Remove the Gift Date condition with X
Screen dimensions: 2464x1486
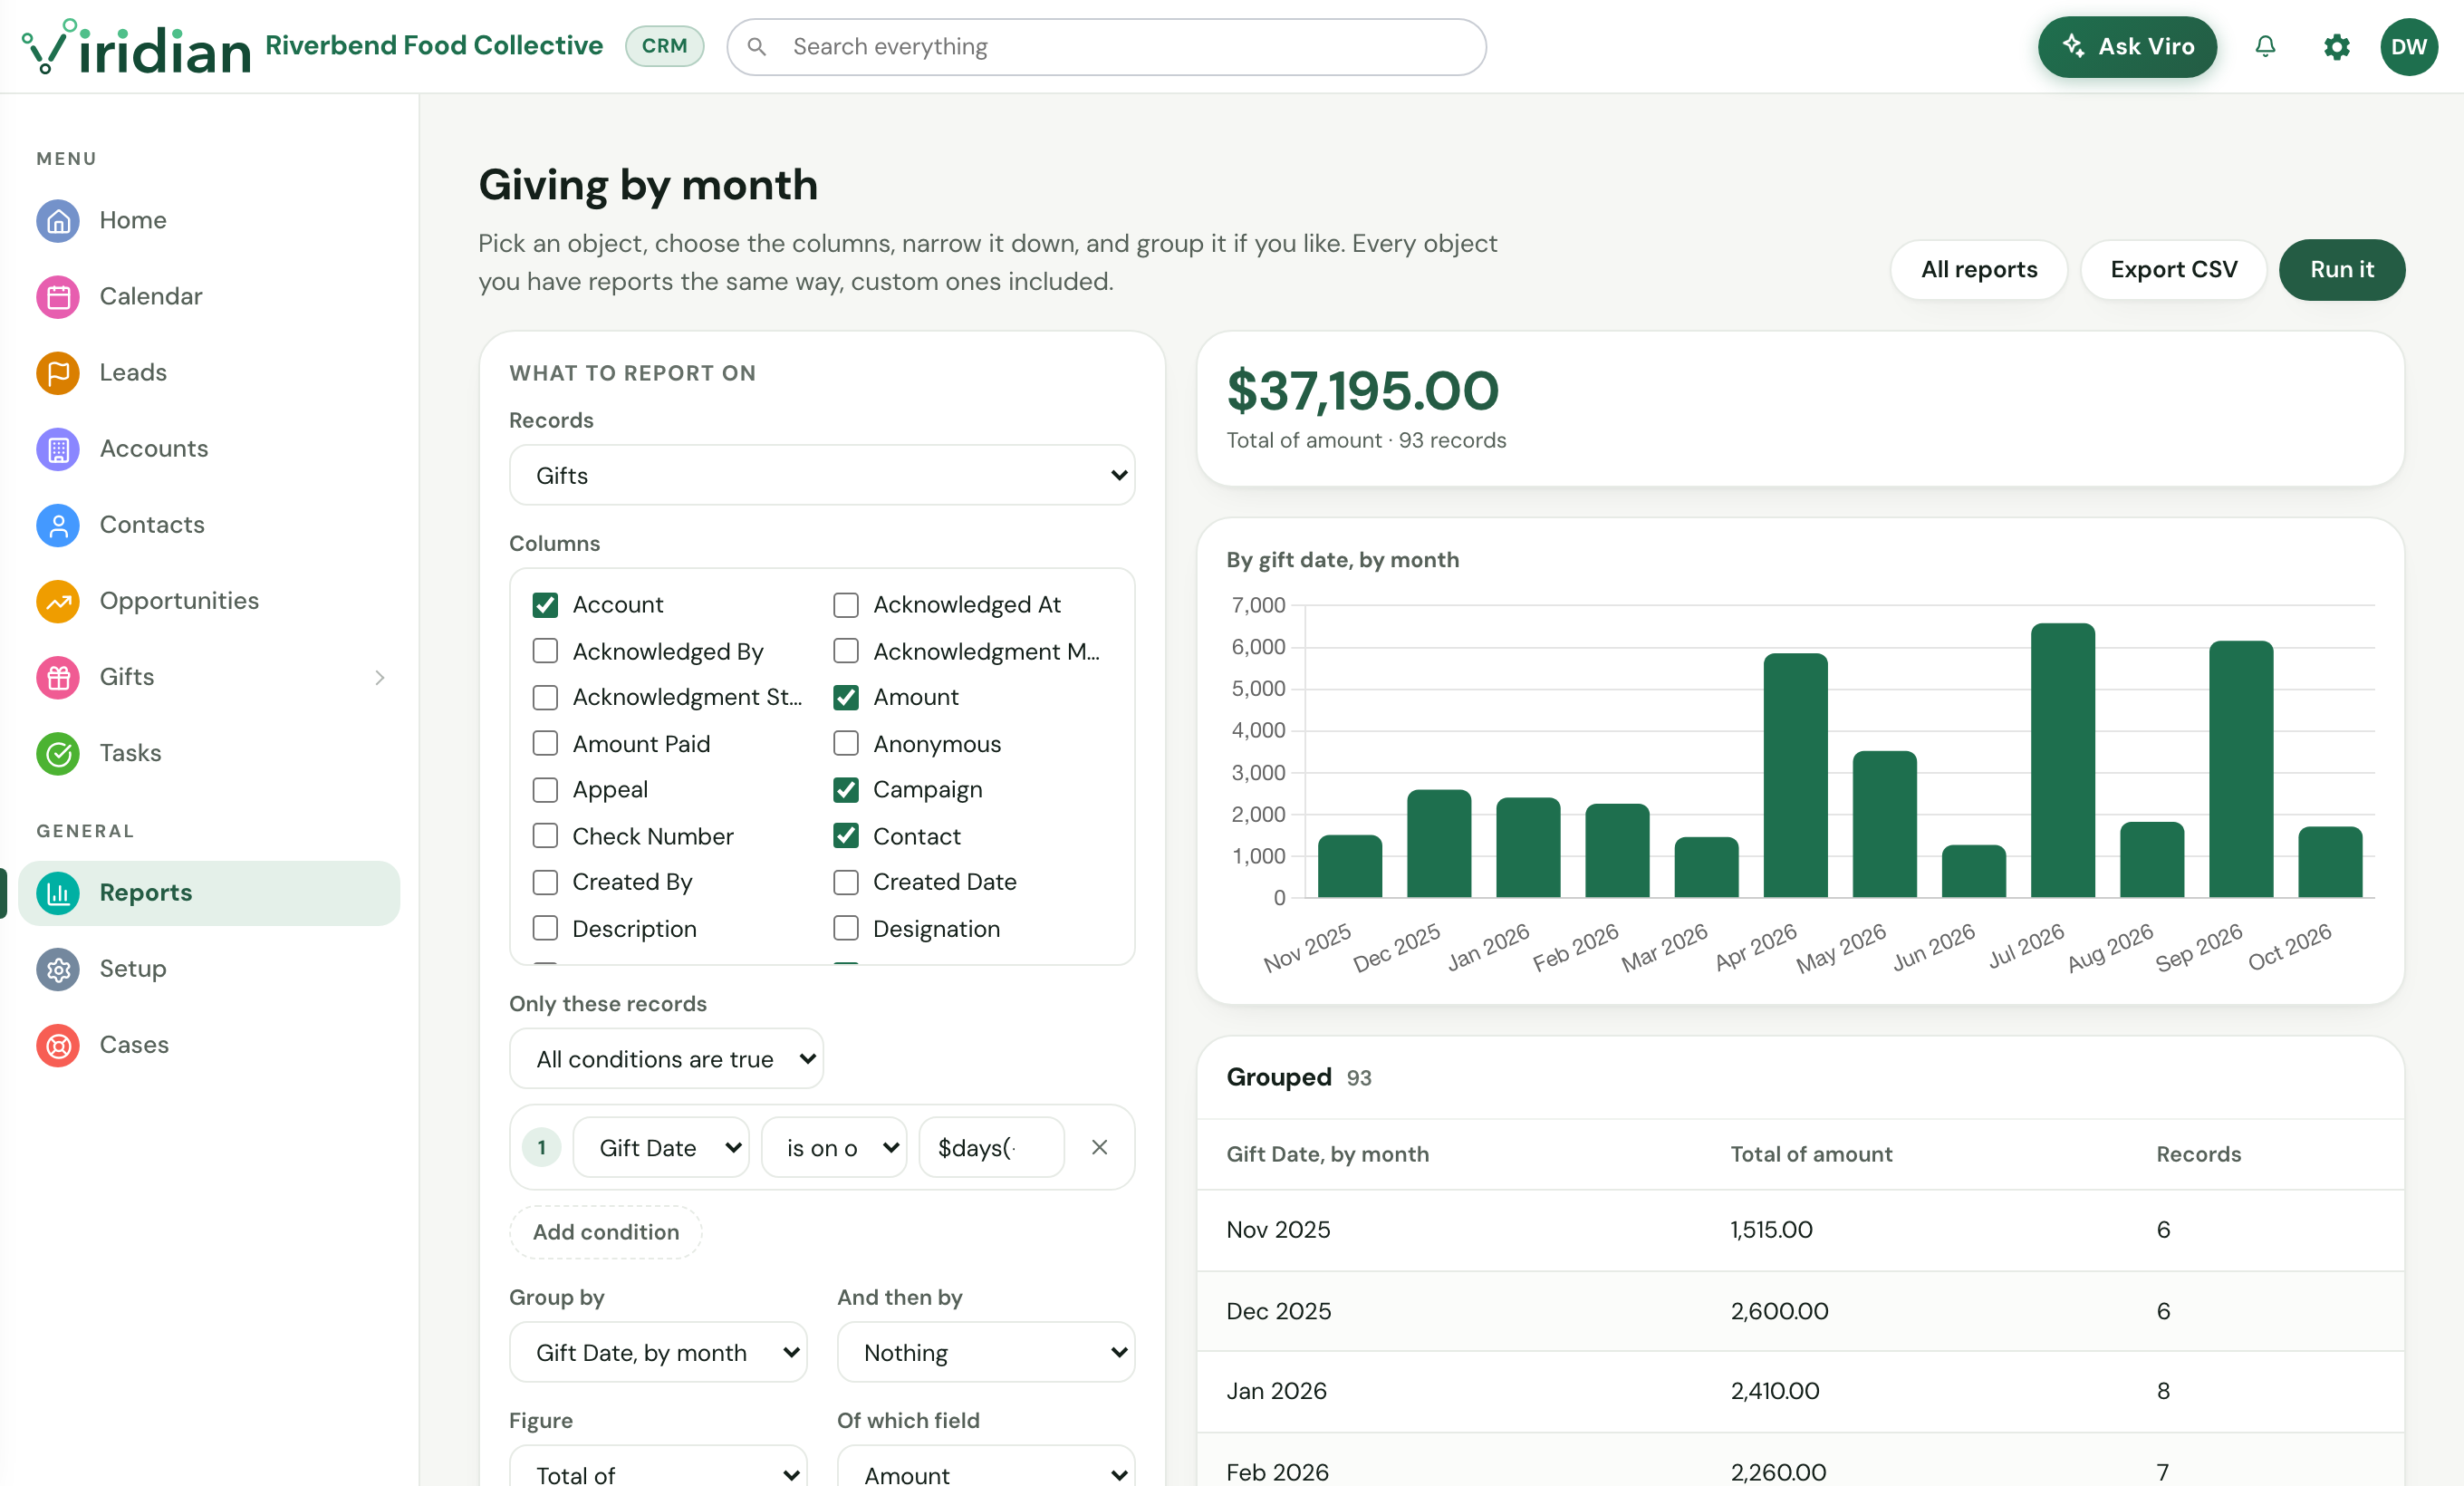1099,1147
